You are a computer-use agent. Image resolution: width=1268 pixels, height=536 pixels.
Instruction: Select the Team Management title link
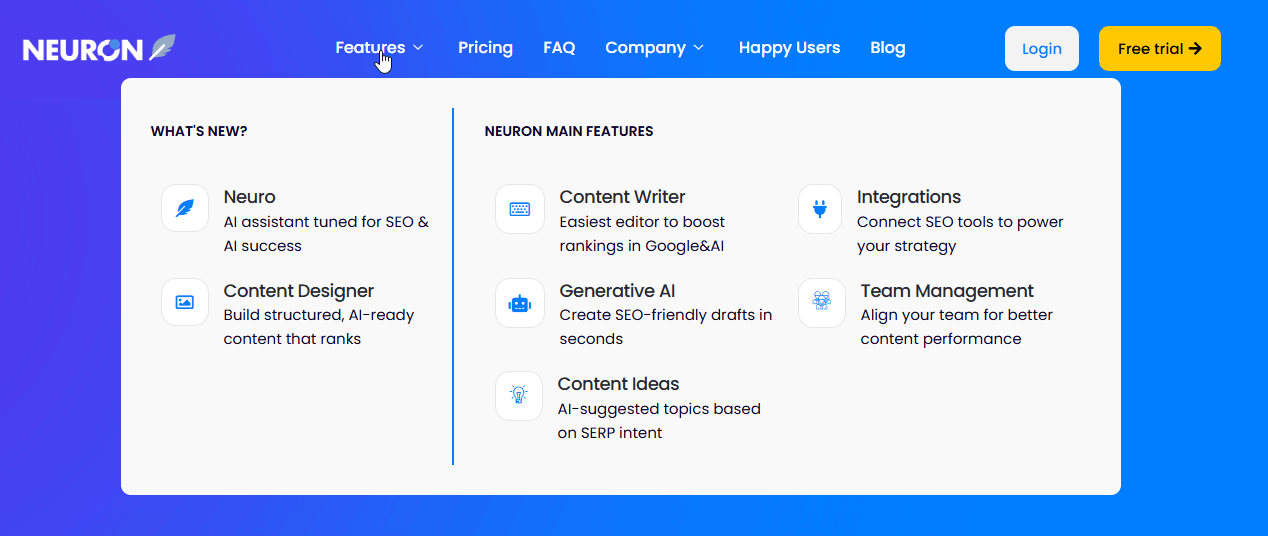[x=946, y=291]
